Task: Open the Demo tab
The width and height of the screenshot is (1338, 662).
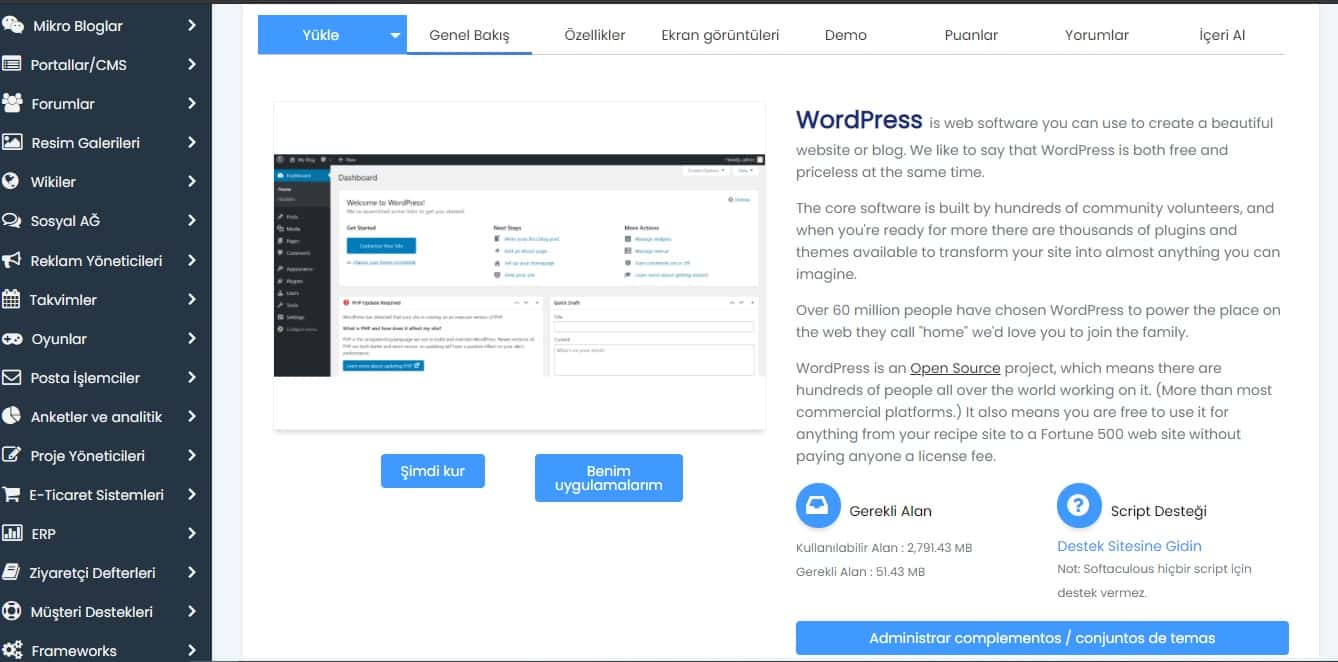Action: tap(846, 35)
